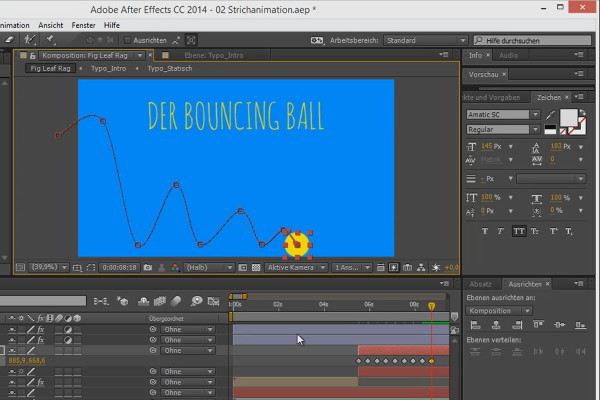Open the 1 Ans... view layout dropdown

351,268
